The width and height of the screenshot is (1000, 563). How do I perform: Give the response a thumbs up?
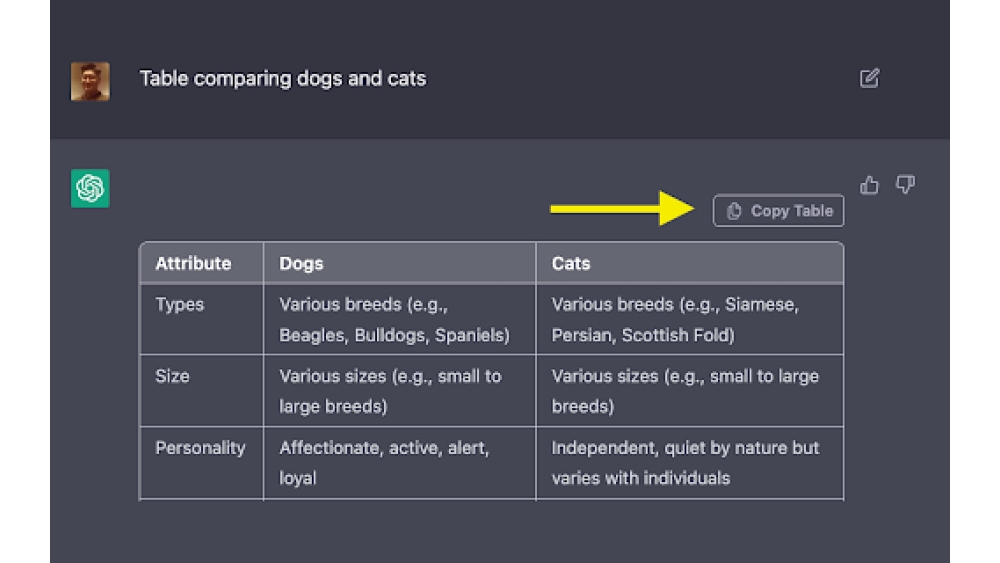click(869, 185)
